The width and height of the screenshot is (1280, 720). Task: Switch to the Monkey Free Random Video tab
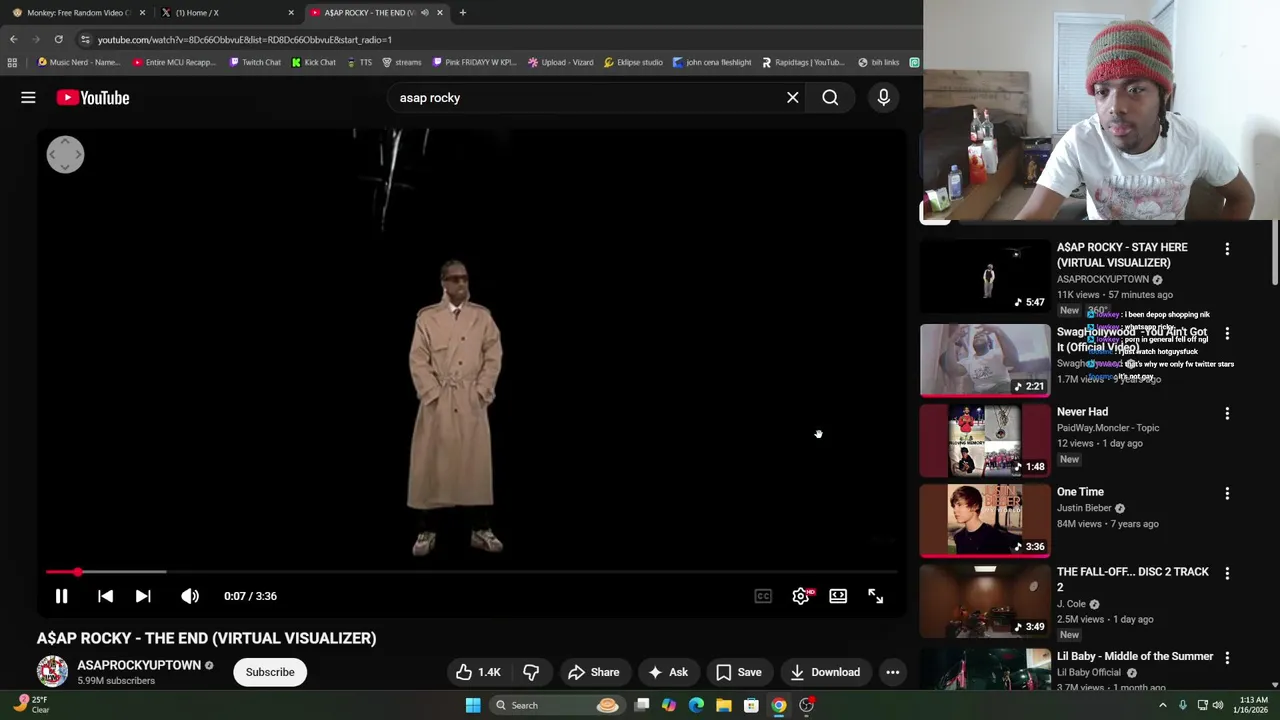(x=78, y=13)
